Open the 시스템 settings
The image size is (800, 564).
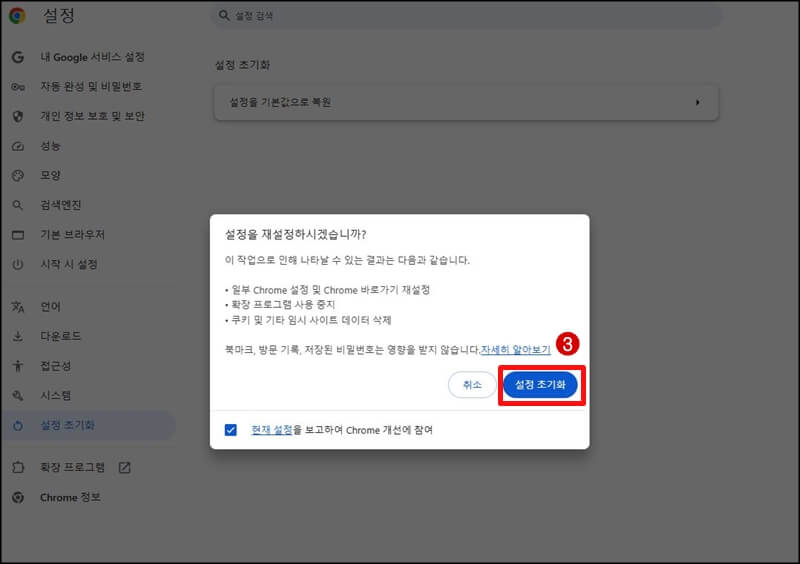coord(56,396)
